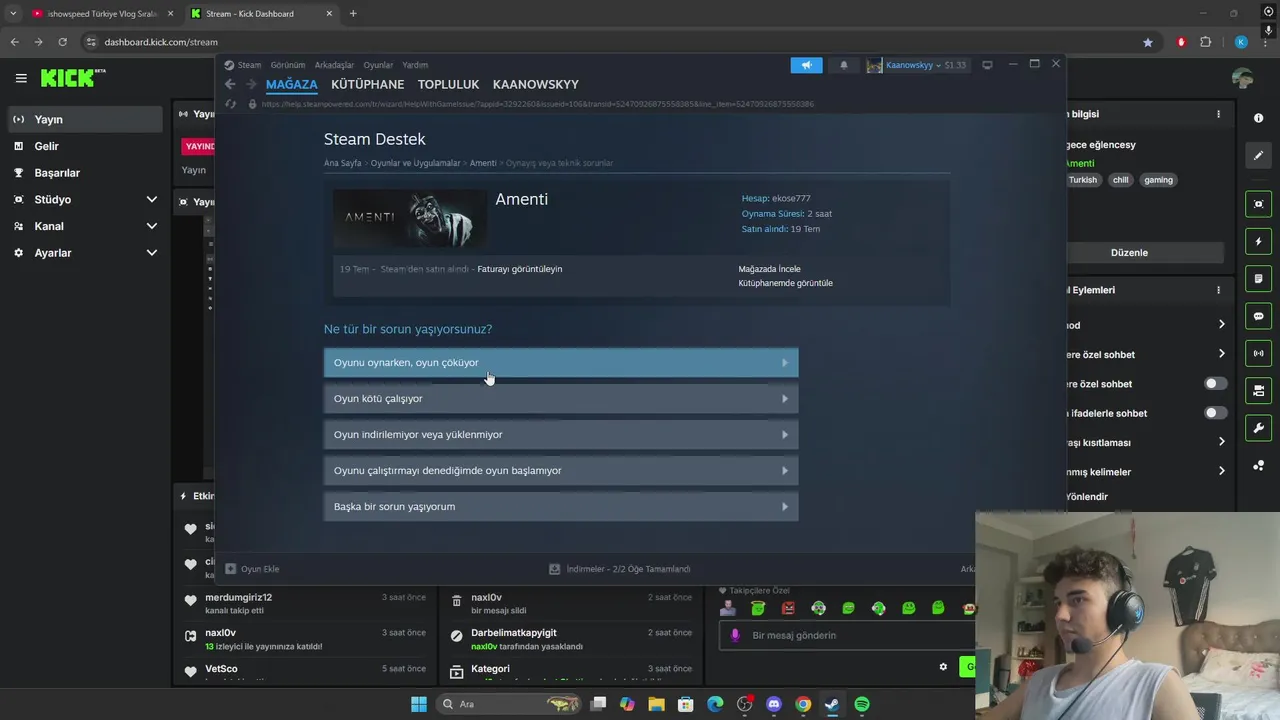This screenshot has width=1280, height=720.
Task: Go back in the Steam window
Action: pos(230,84)
